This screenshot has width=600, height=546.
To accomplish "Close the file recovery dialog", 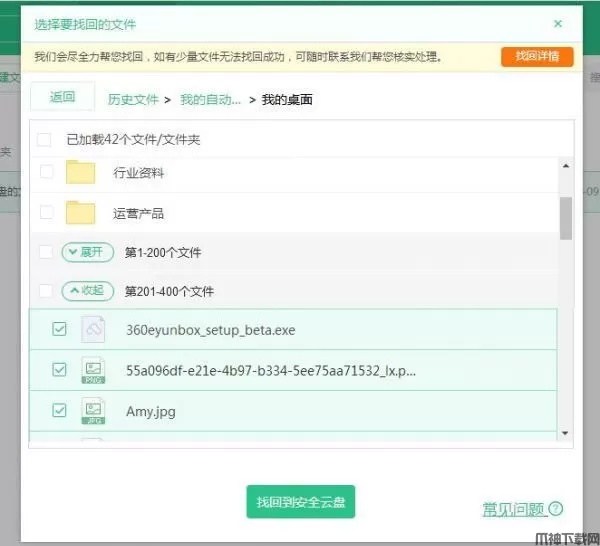I will click(557, 23).
